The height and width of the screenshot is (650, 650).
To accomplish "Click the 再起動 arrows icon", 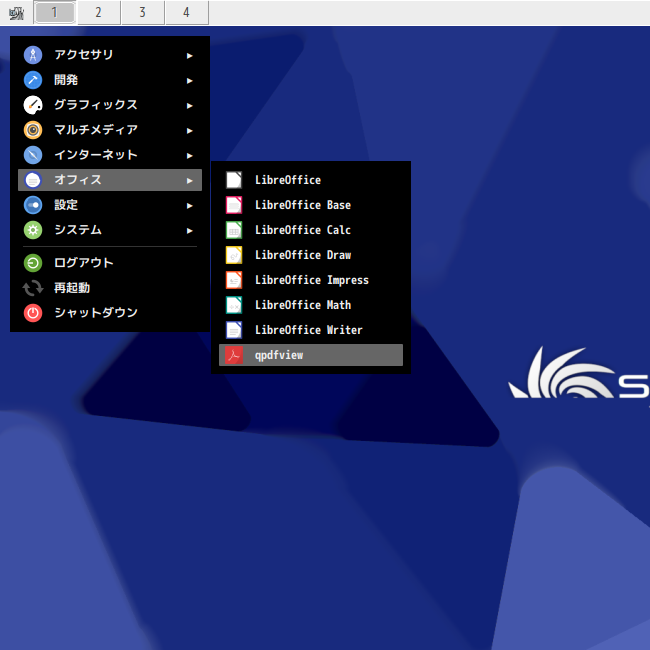I will (x=33, y=288).
